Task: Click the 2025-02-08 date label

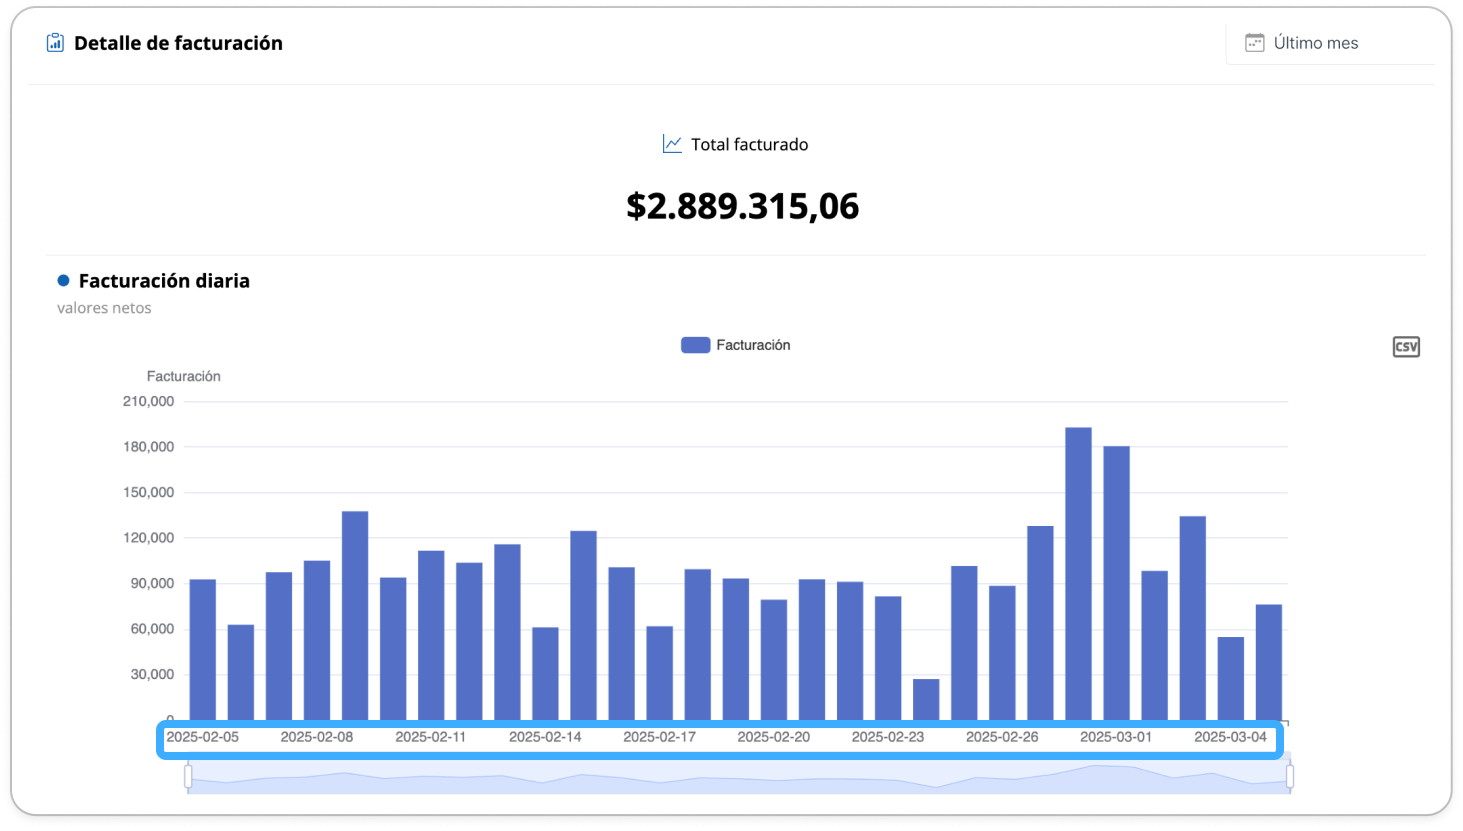Action: coord(317,737)
